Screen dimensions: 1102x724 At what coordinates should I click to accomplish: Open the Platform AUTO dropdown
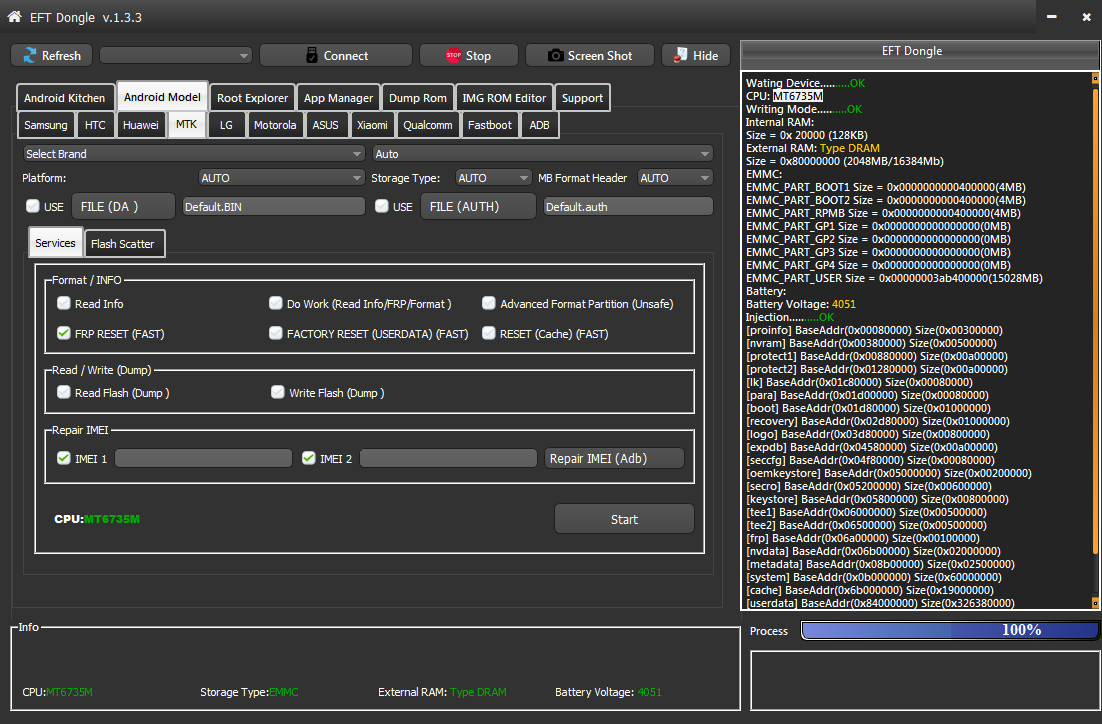click(282, 178)
